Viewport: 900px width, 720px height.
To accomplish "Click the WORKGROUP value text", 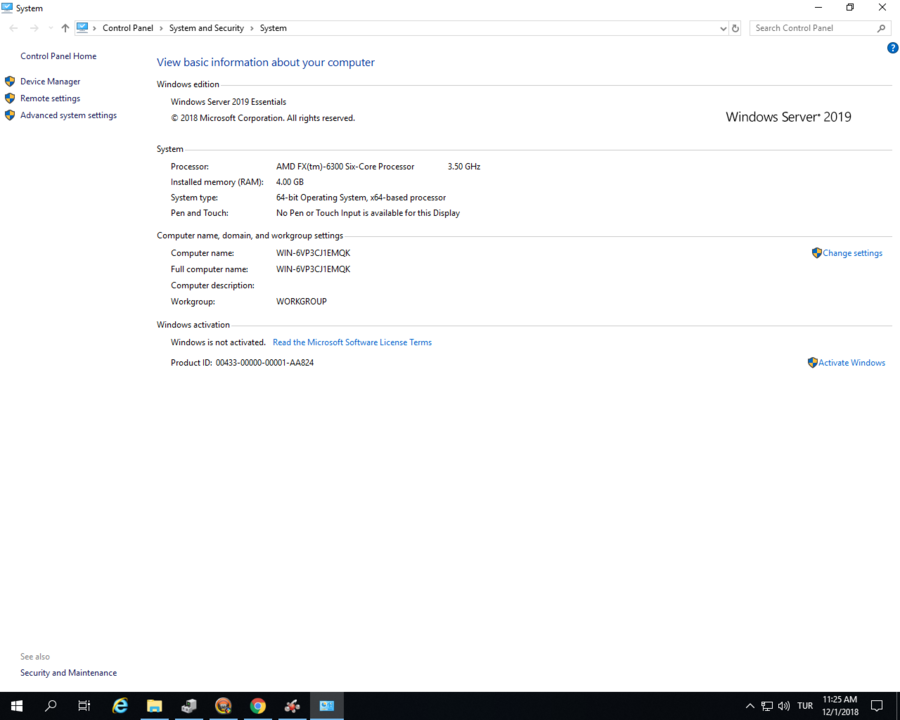I will pyautogui.click(x=301, y=301).
